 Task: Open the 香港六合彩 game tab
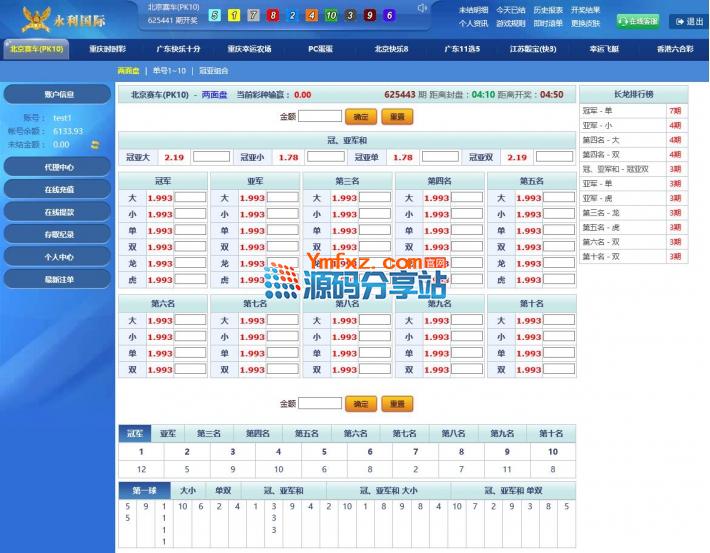pyautogui.click(x=673, y=48)
